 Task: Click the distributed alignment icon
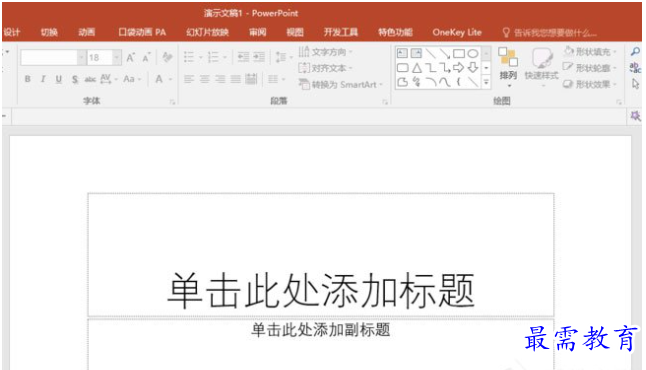(x=251, y=79)
